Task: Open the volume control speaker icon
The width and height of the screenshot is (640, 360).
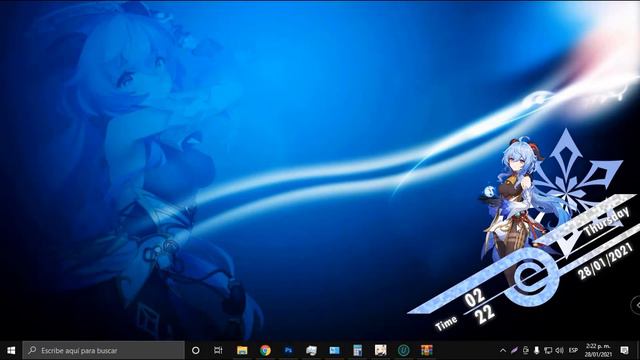Action: coord(560,350)
